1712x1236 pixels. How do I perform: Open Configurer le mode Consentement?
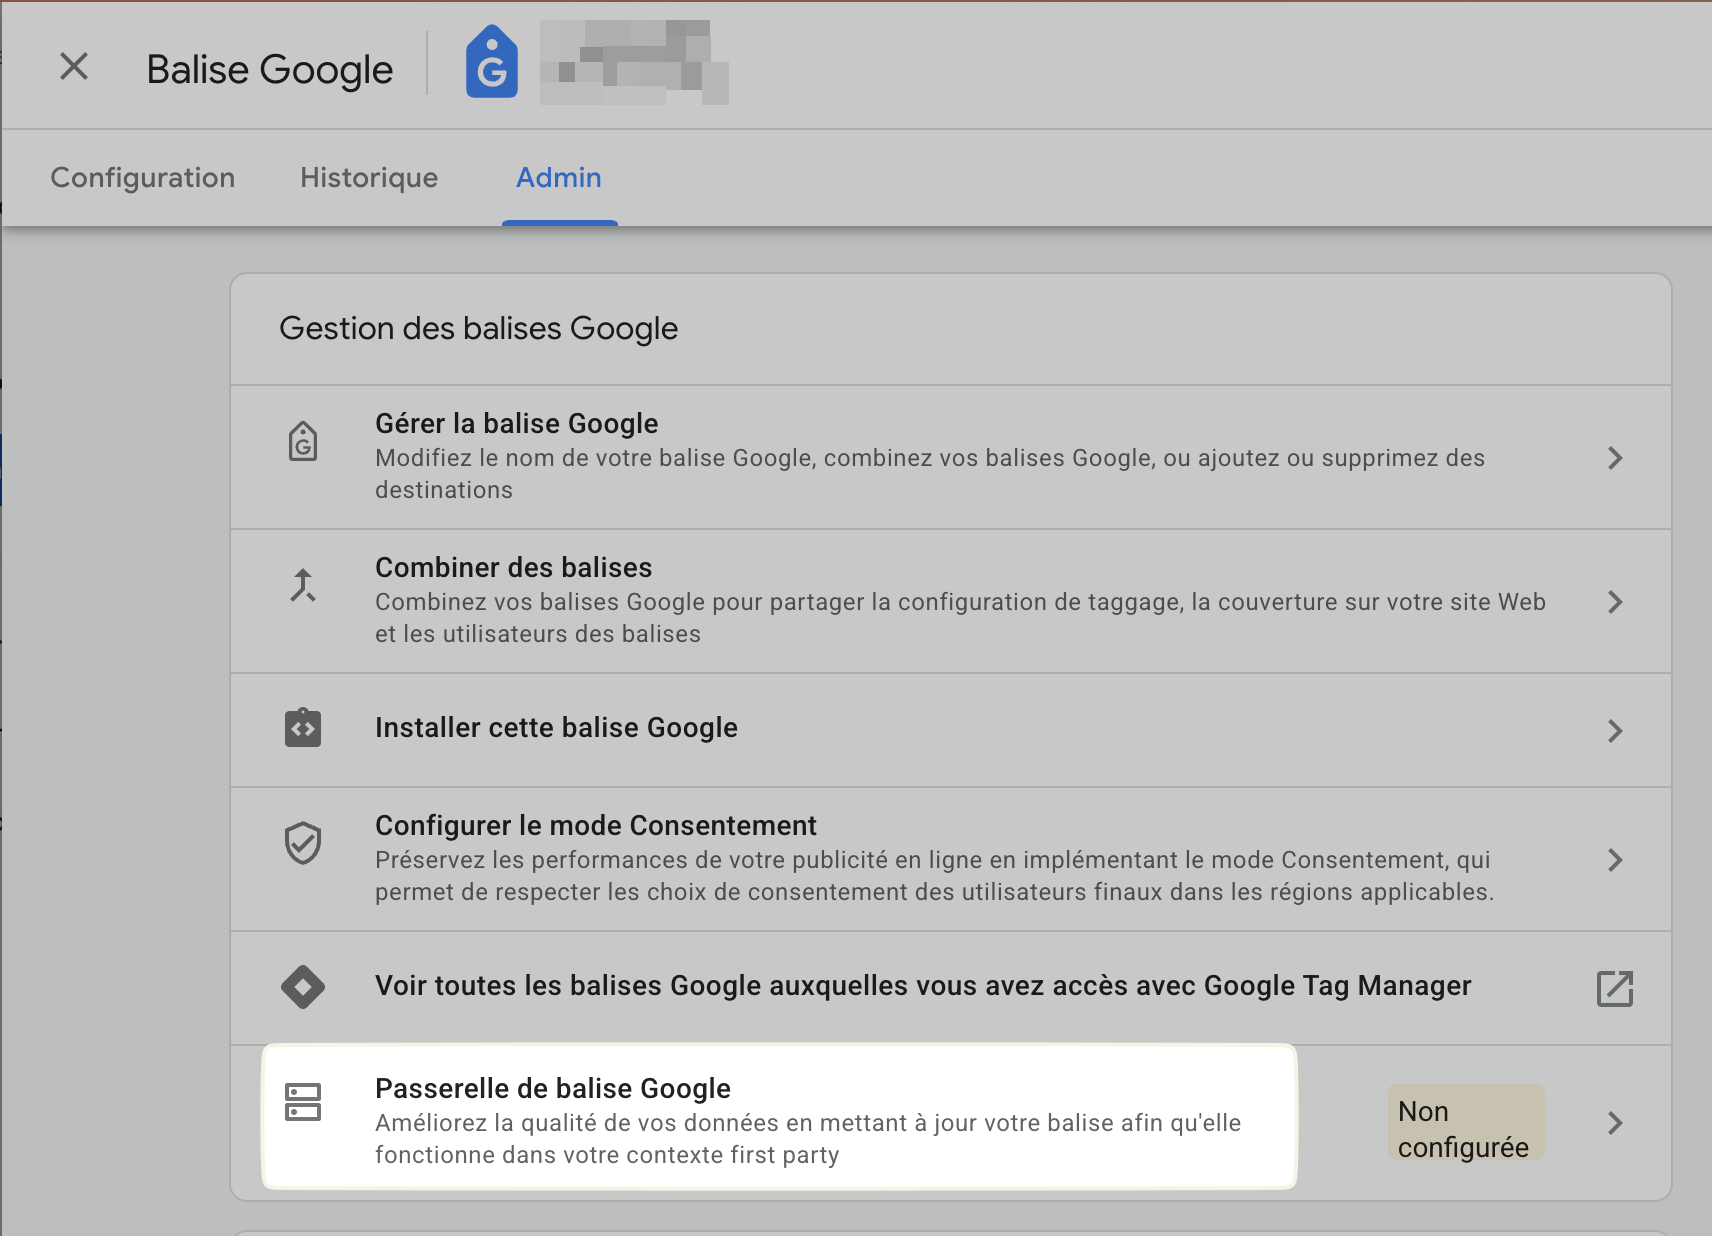point(950,859)
